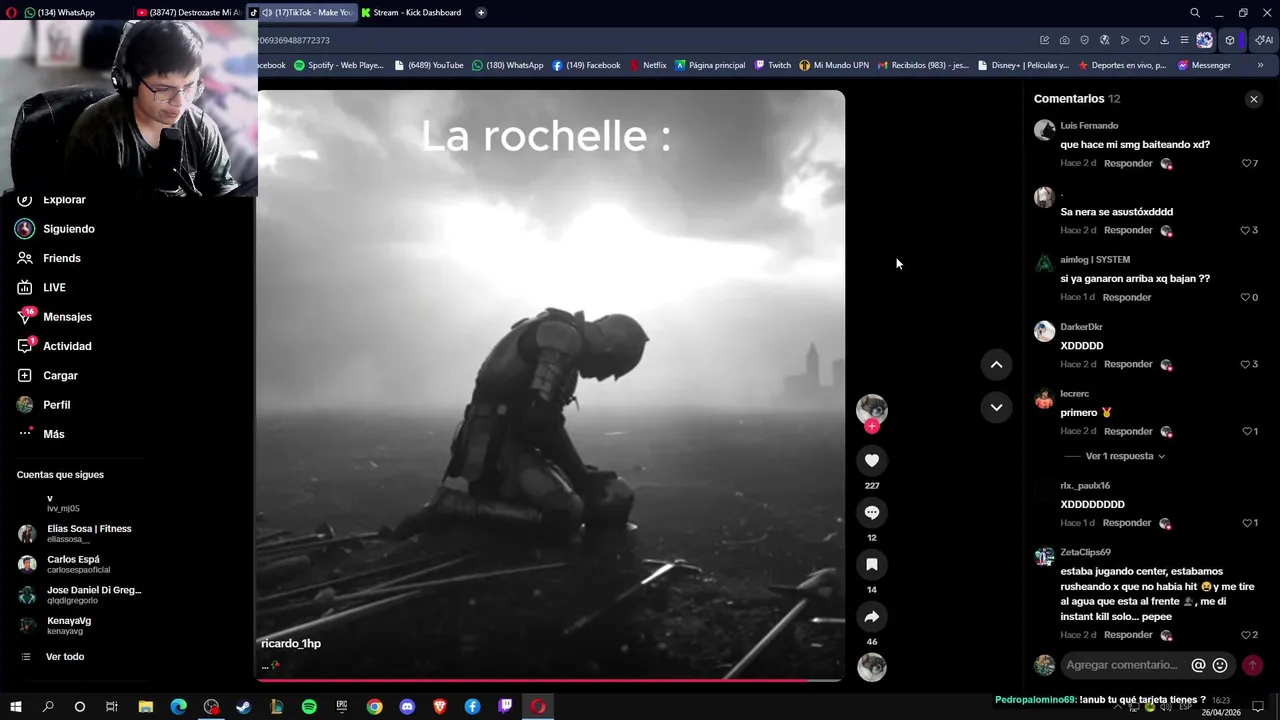The image size is (1280, 720).
Task: Reply to aimlog I SYSTEM's comment
Action: coord(1127,297)
